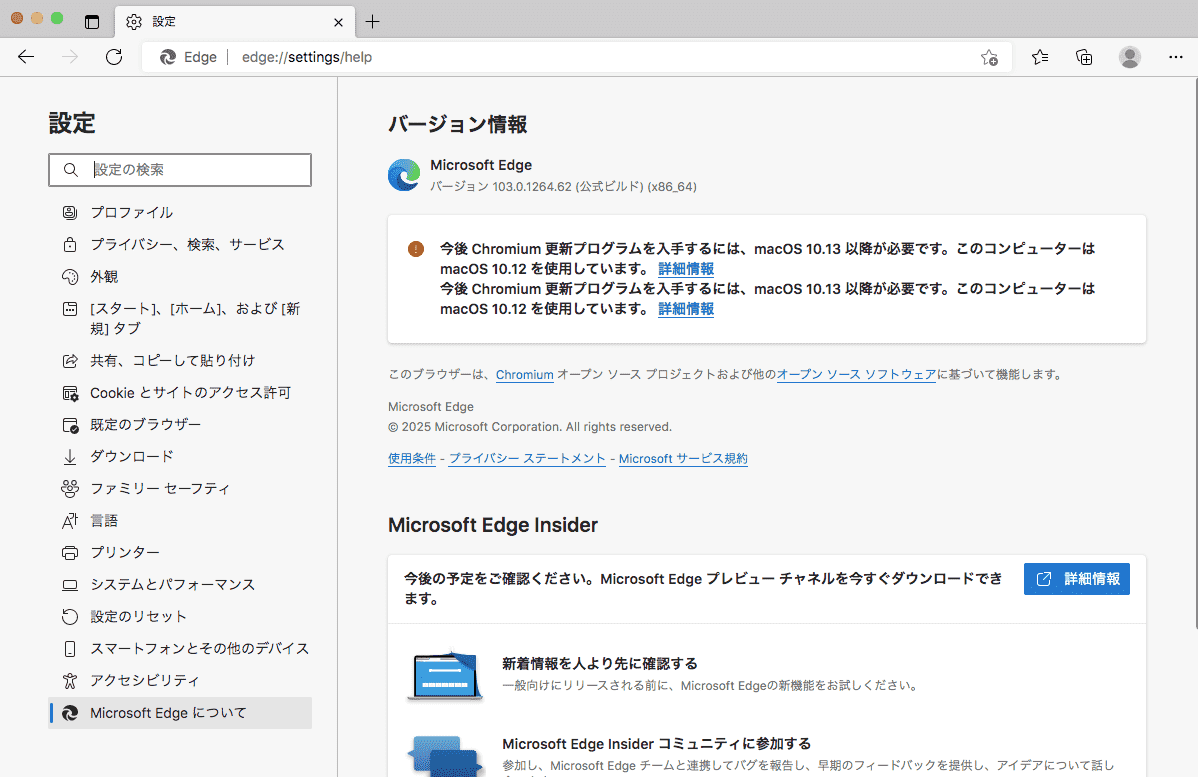Click the orange warning icon in update notice
1198x777 pixels.
tap(416, 249)
